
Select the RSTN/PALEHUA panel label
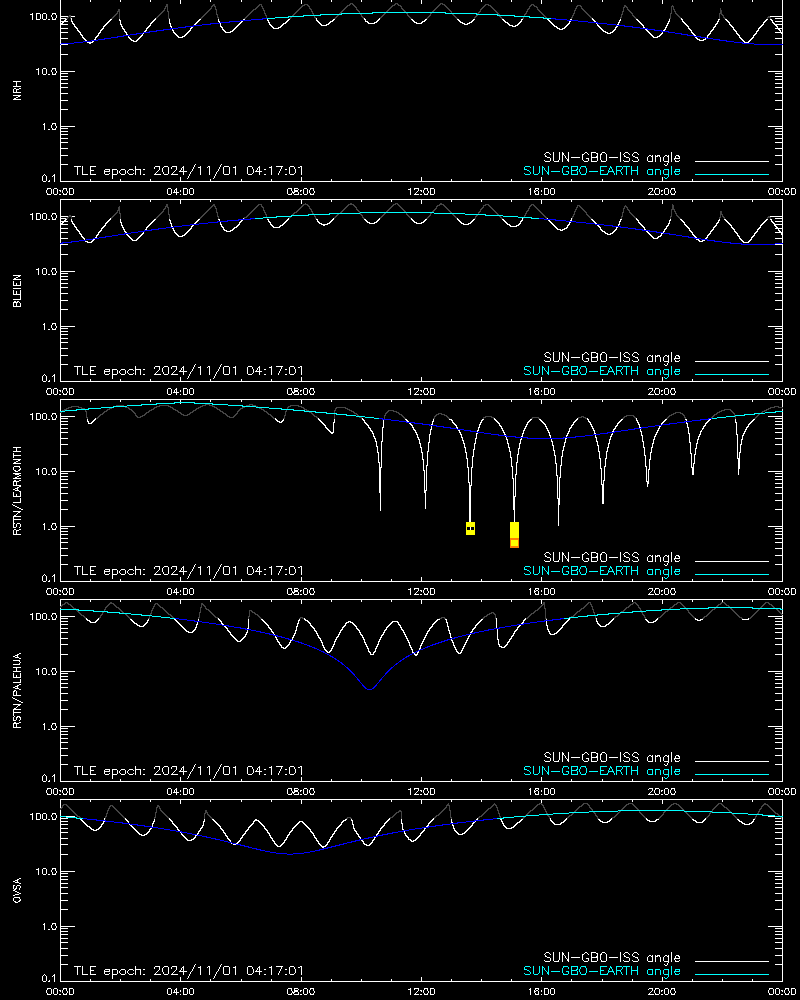17,691
